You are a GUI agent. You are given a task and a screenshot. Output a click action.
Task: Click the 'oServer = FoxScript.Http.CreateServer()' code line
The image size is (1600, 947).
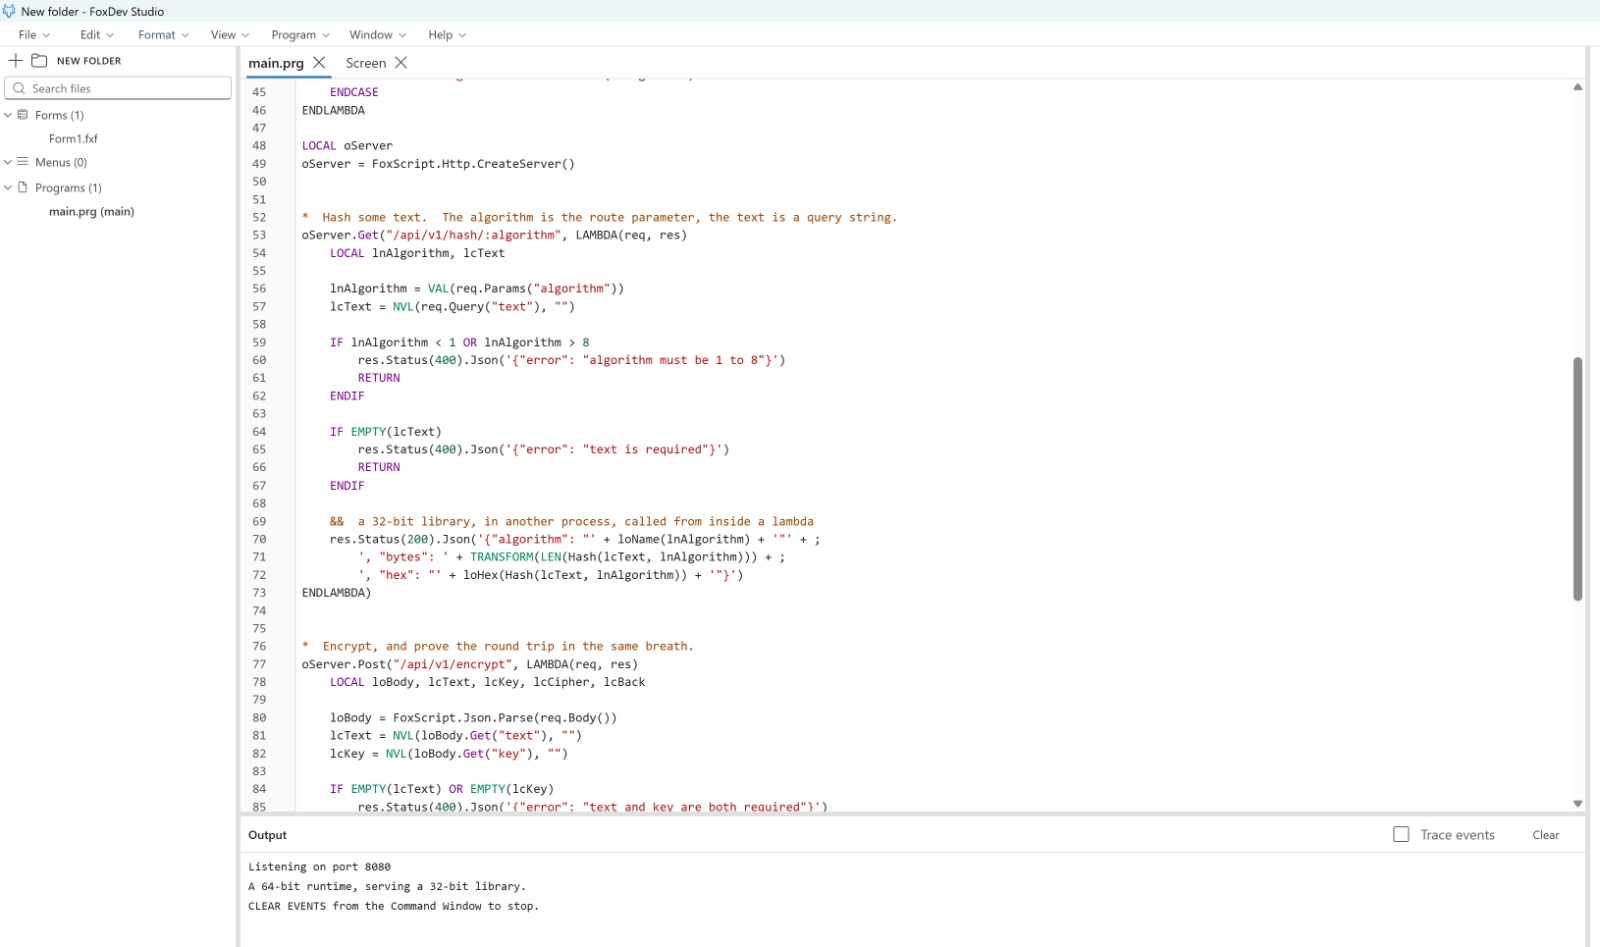[x=438, y=164]
